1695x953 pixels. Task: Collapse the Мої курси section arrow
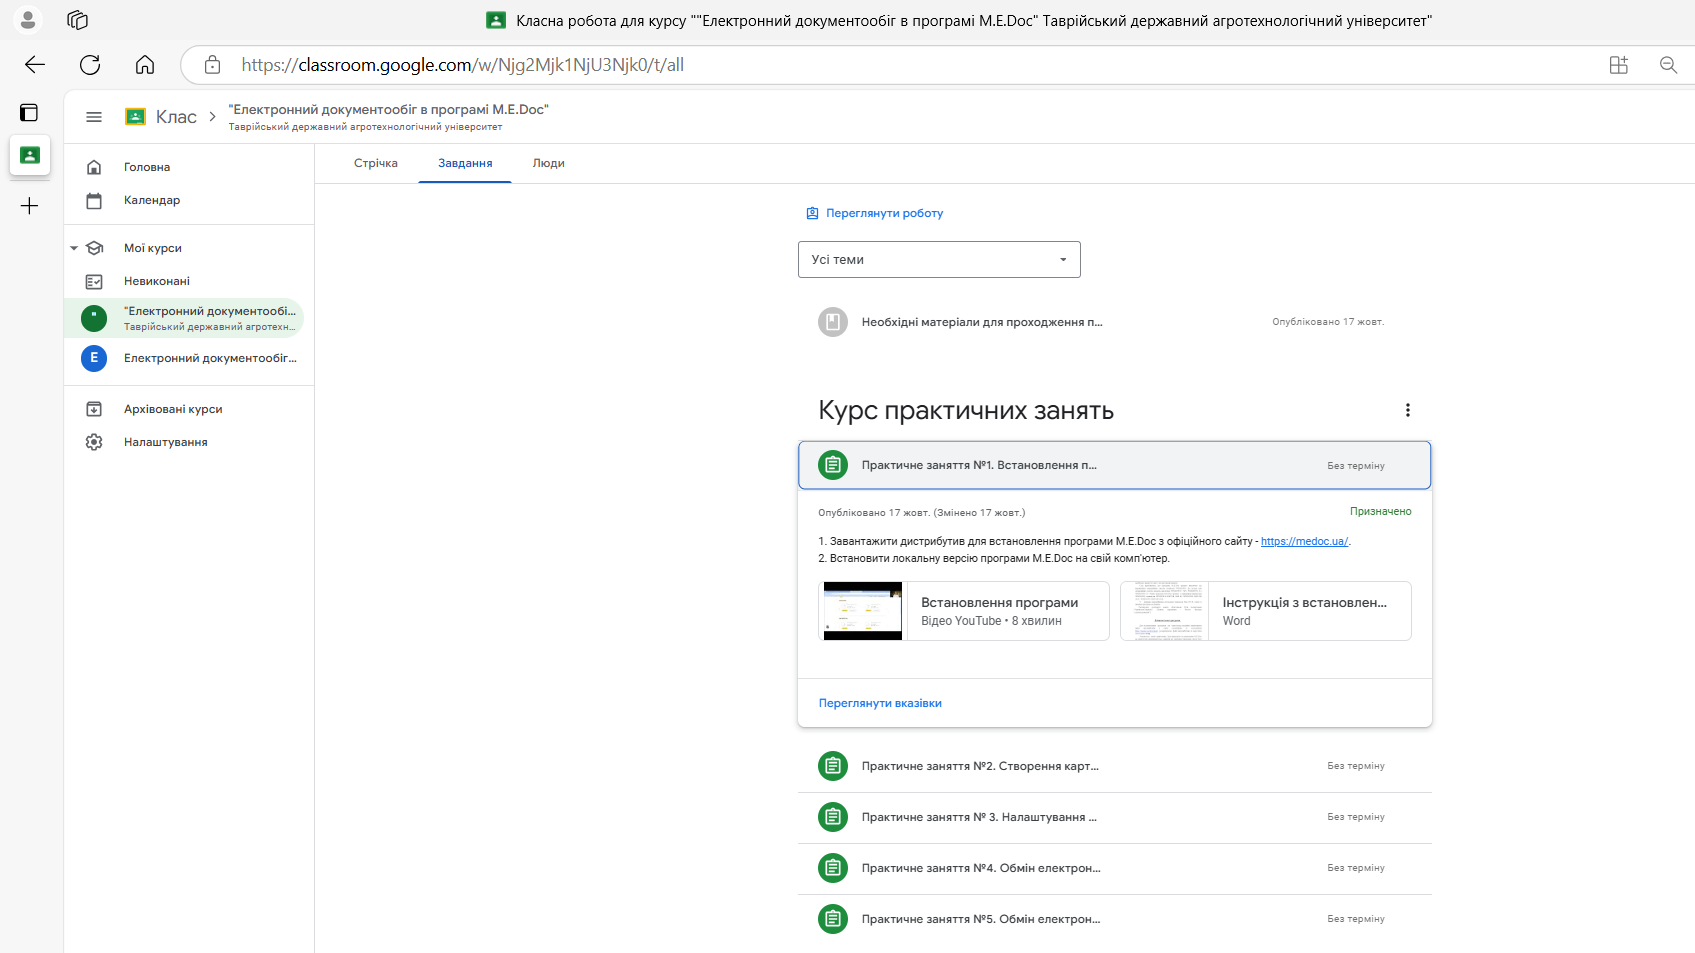tap(74, 248)
